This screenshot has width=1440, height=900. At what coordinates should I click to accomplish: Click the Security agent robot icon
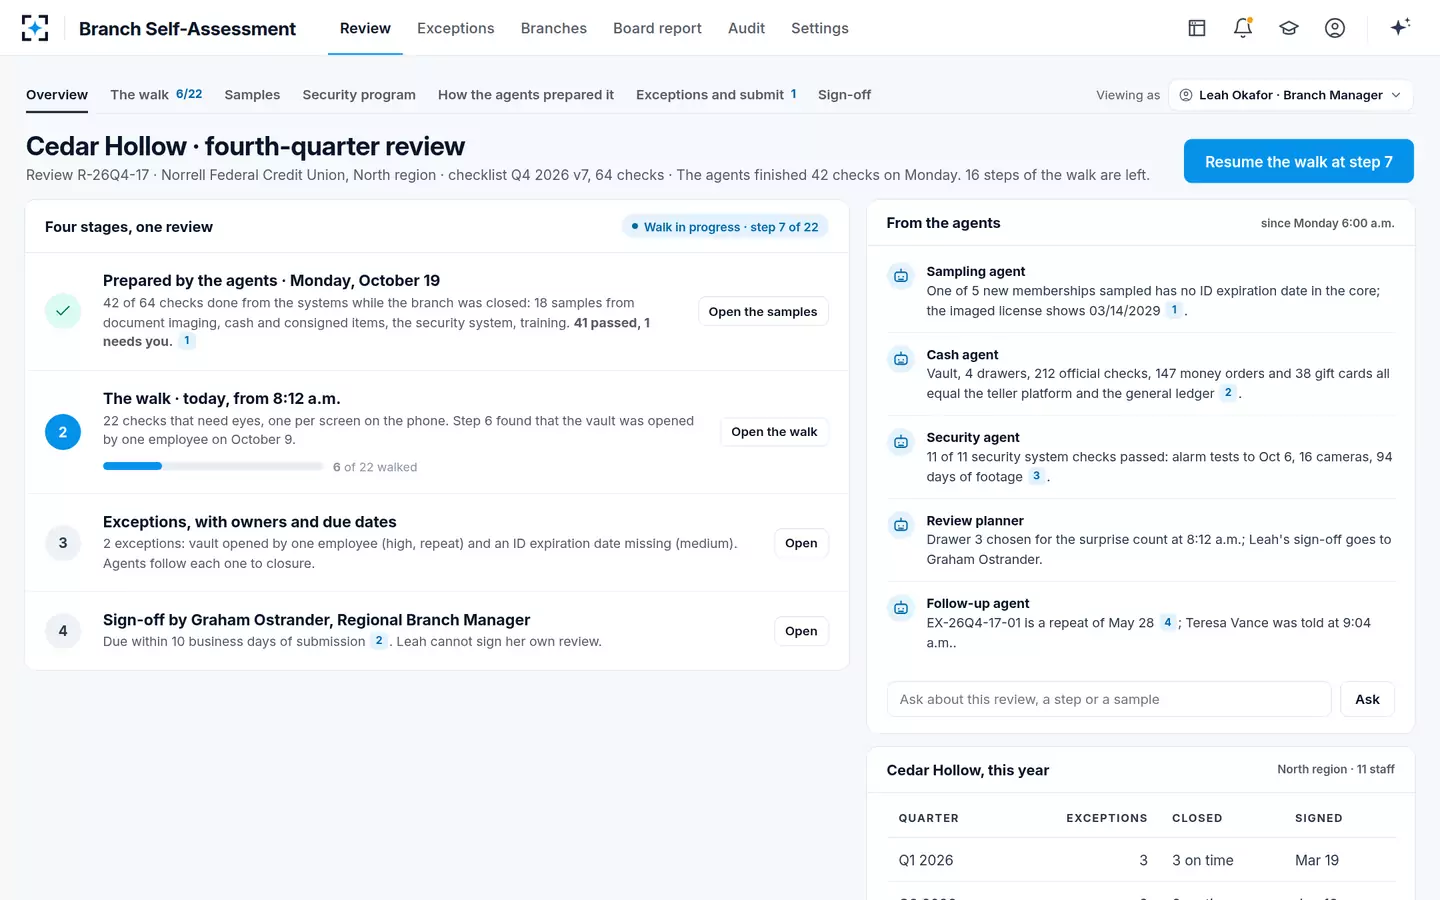(x=901, y=442)
